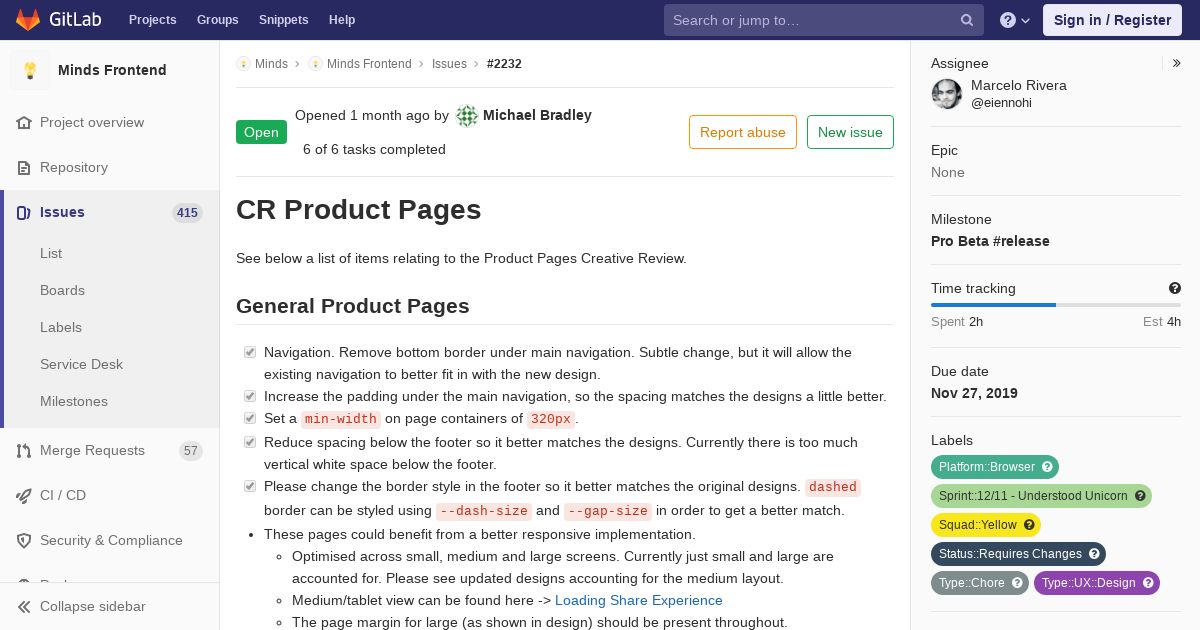The height and width of the screenshot is (630, 1200).
Task: Click the Minds Frontend project title
Action: 112,70
